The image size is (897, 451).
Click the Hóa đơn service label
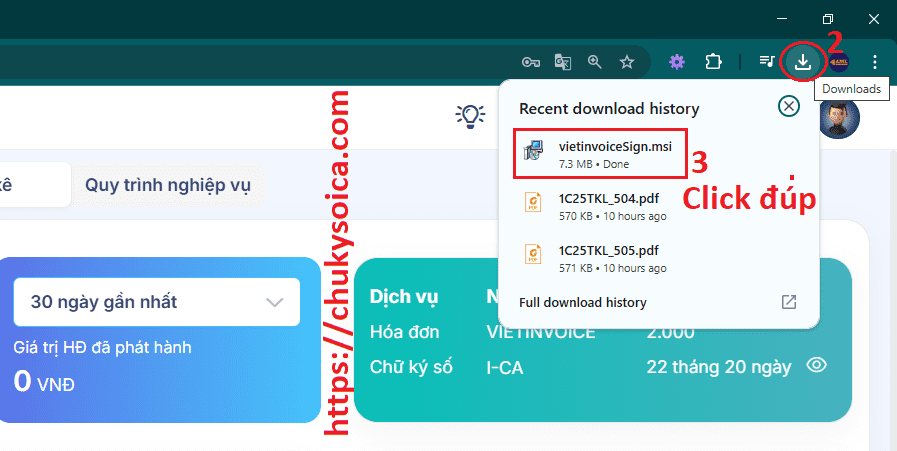[404, 332]
